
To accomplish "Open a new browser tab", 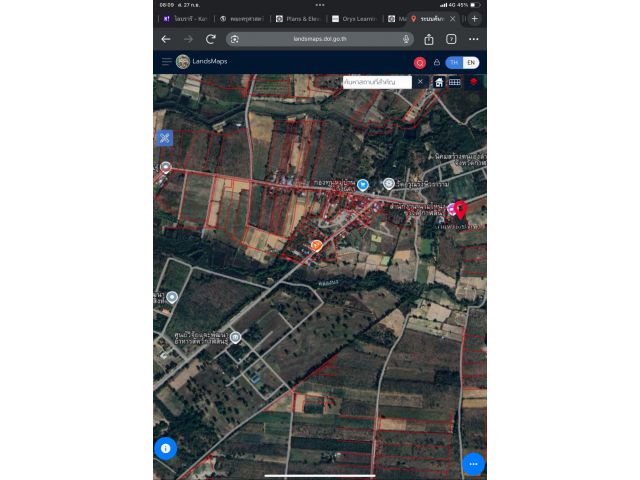I will pos(475,19).
